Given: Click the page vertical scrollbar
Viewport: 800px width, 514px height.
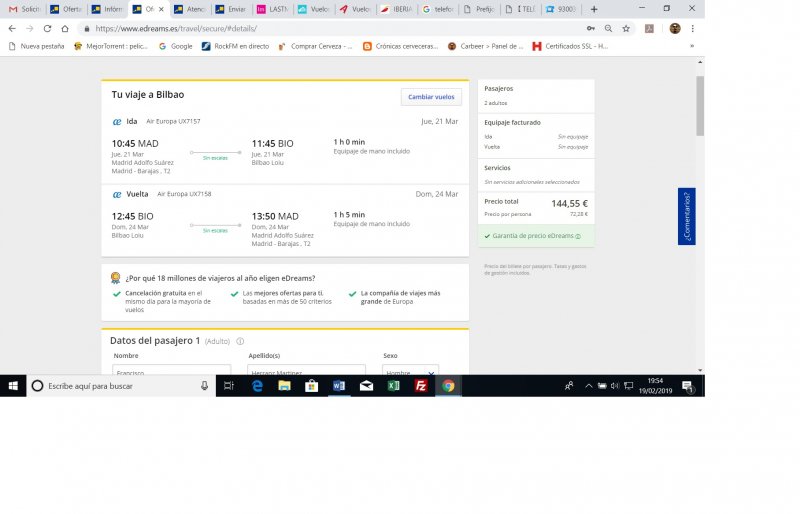Looking at the screenshot, I should (700, 200).
